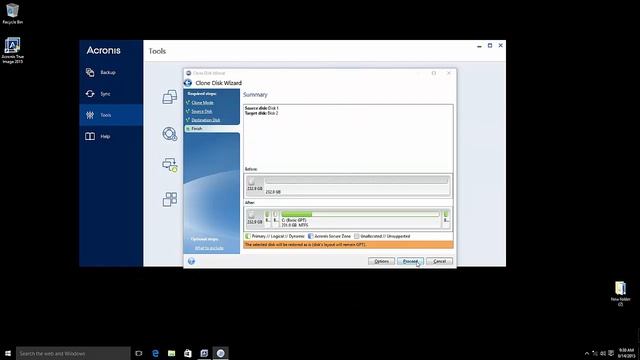
Task: Click the Summary text box with source disk
Action: [x=348, y=138]
